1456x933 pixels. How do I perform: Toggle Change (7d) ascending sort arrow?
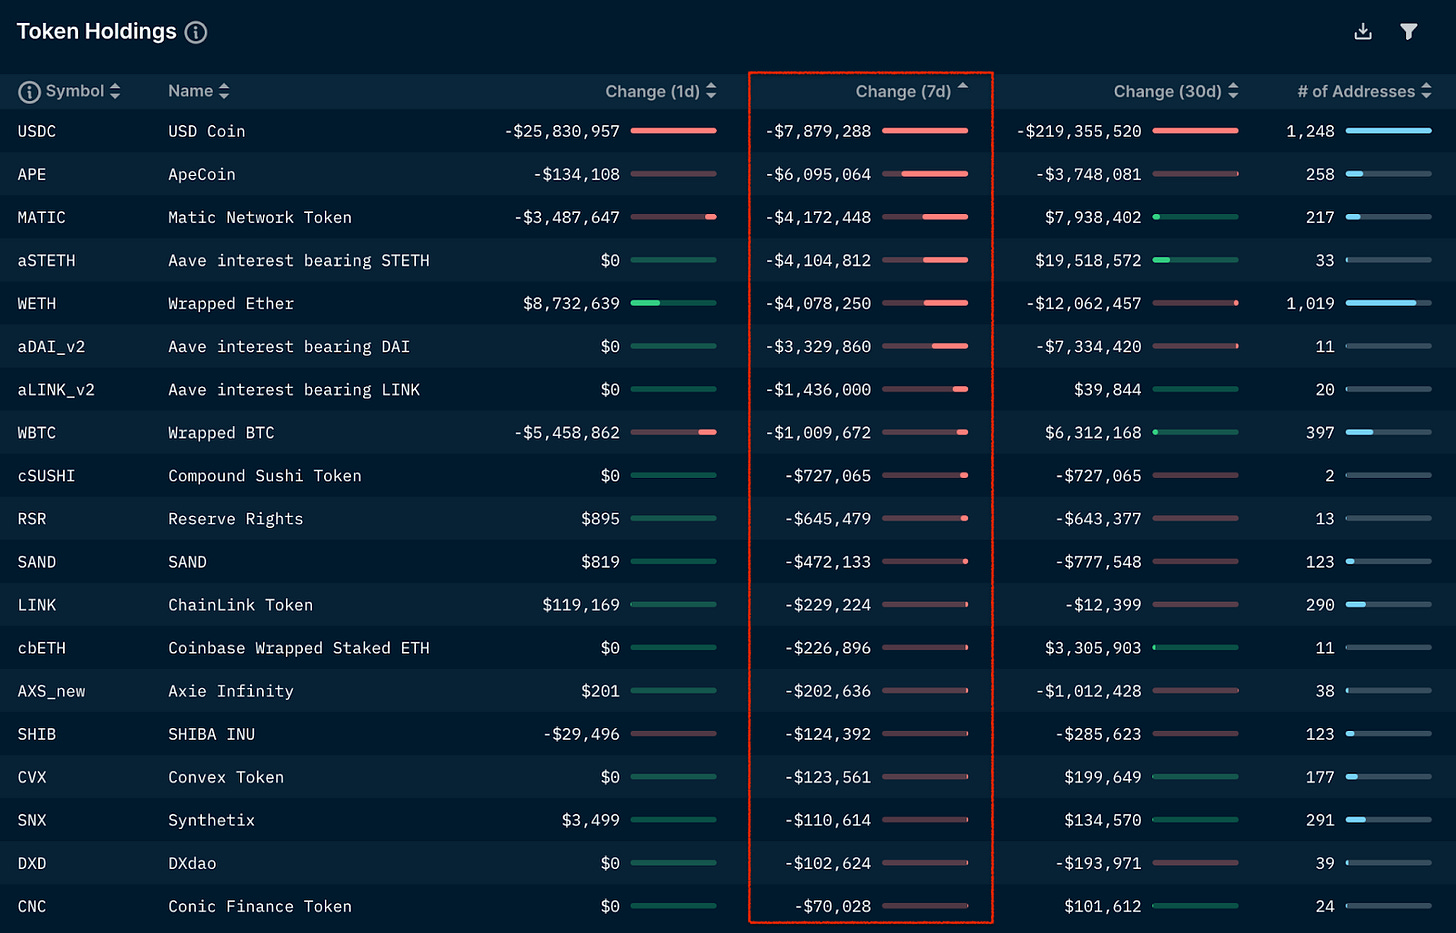(963, 87)
